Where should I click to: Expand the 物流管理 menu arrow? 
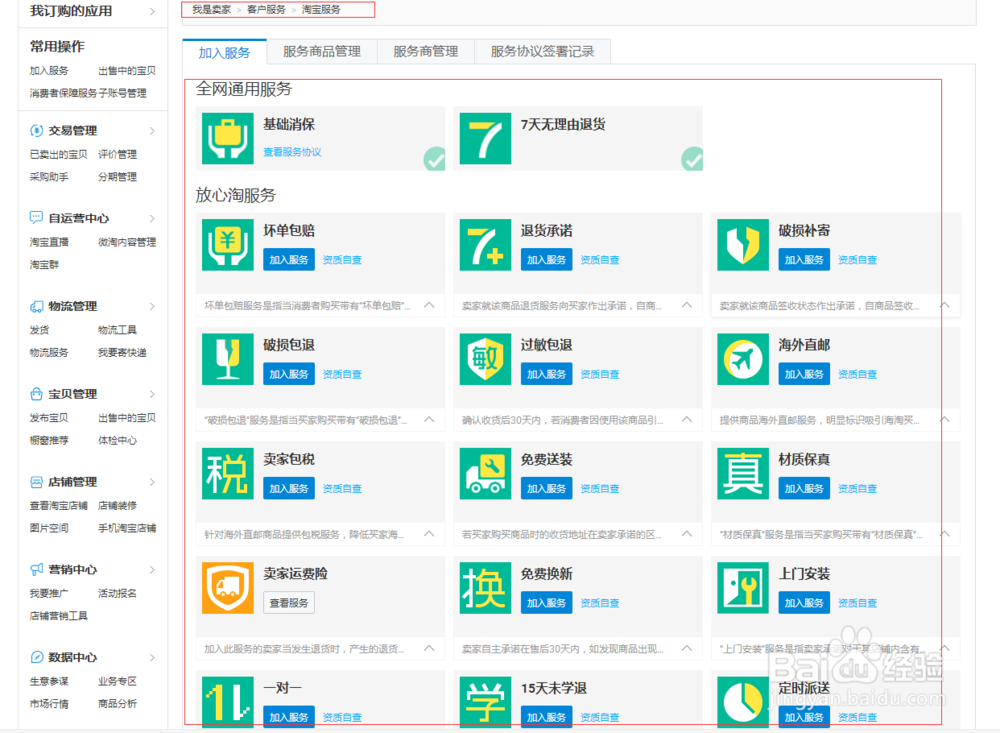coord(152,306)
